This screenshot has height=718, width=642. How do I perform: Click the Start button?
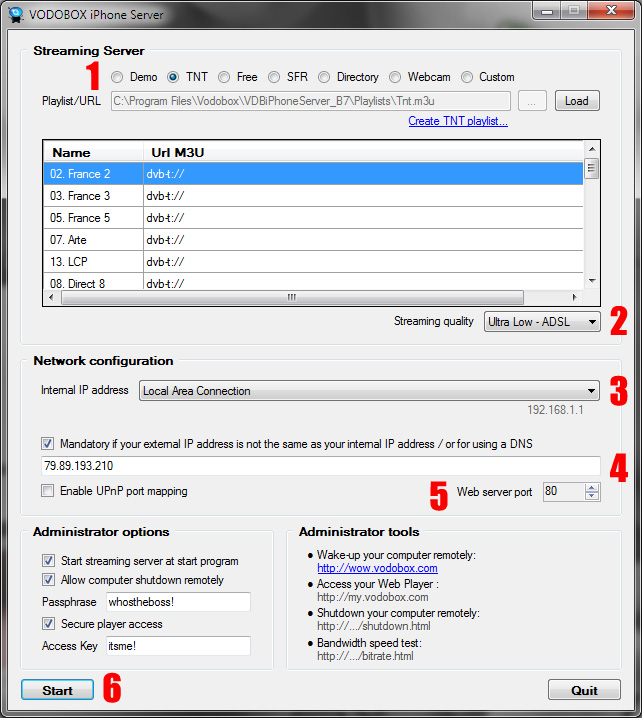(57, 690)
